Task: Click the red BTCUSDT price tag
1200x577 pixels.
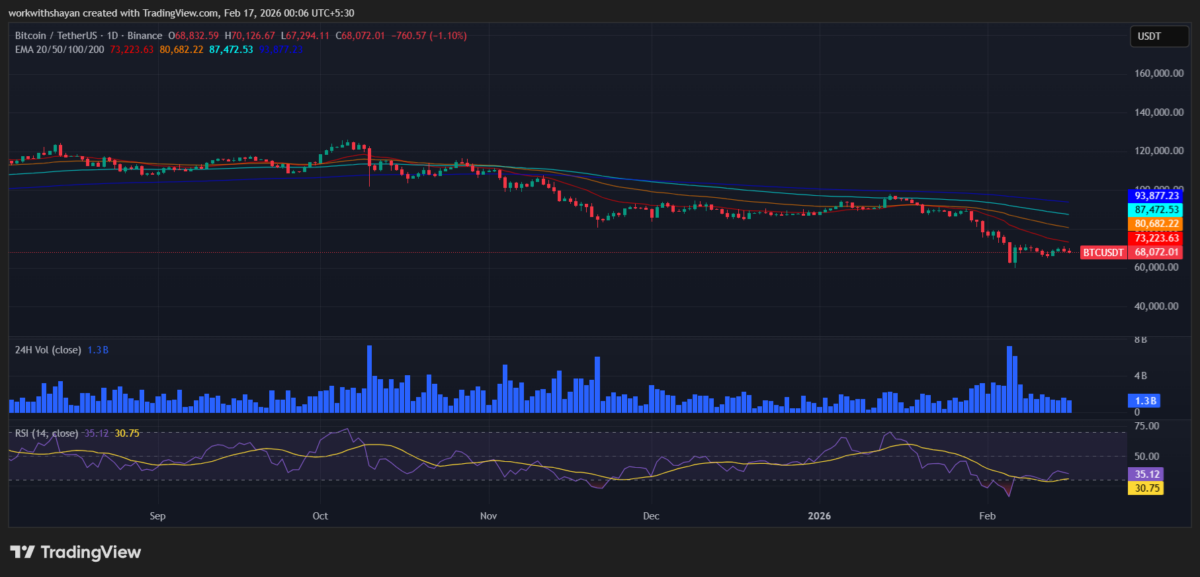Action: pos(1103,253)
